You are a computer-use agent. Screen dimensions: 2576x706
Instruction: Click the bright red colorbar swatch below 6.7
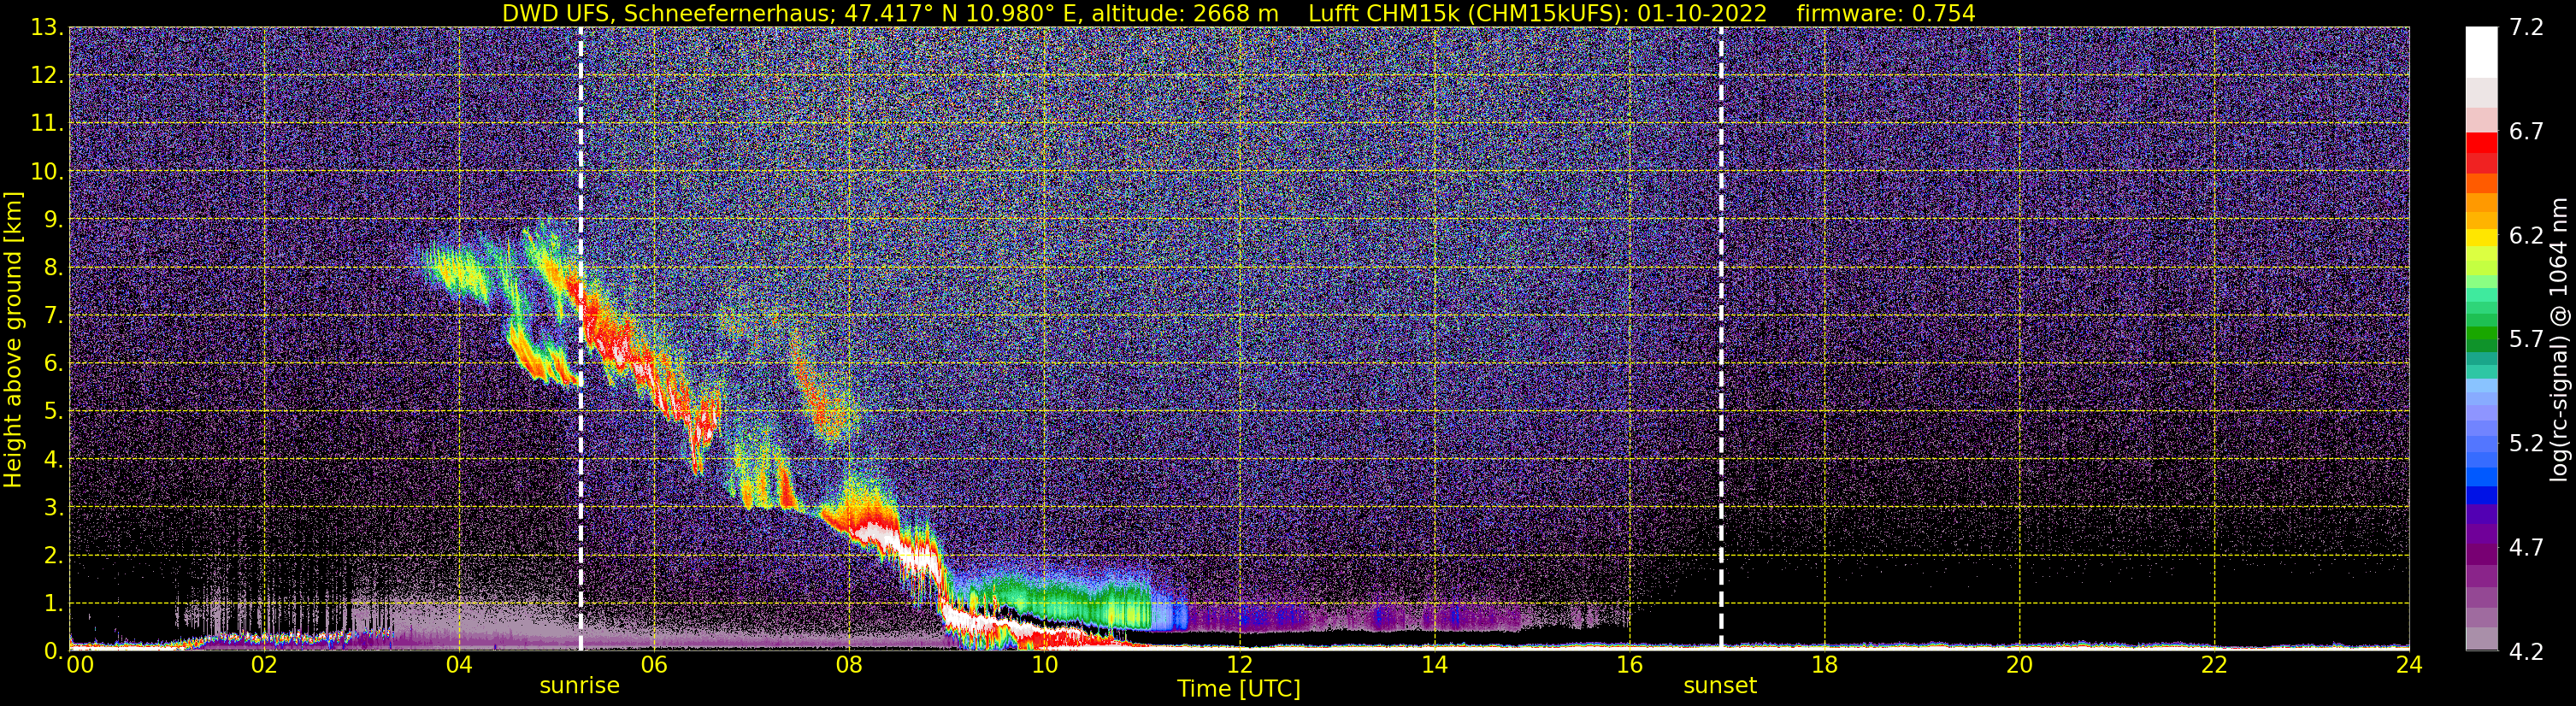(x=2481, y=143)
